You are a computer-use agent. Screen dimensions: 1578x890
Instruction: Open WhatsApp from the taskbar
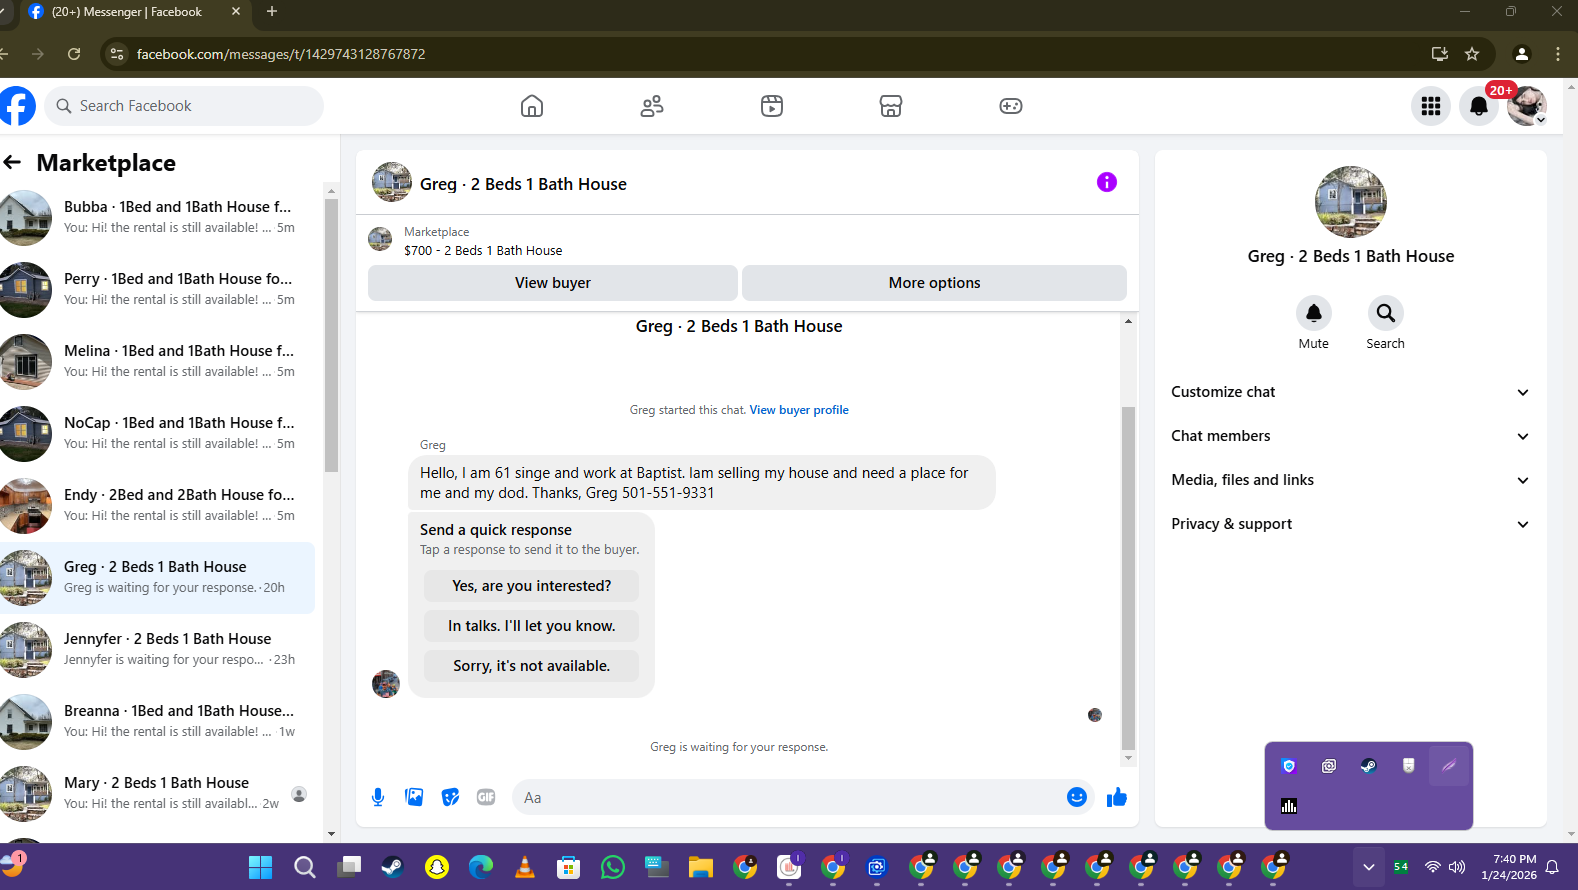[x=613, y=867]
